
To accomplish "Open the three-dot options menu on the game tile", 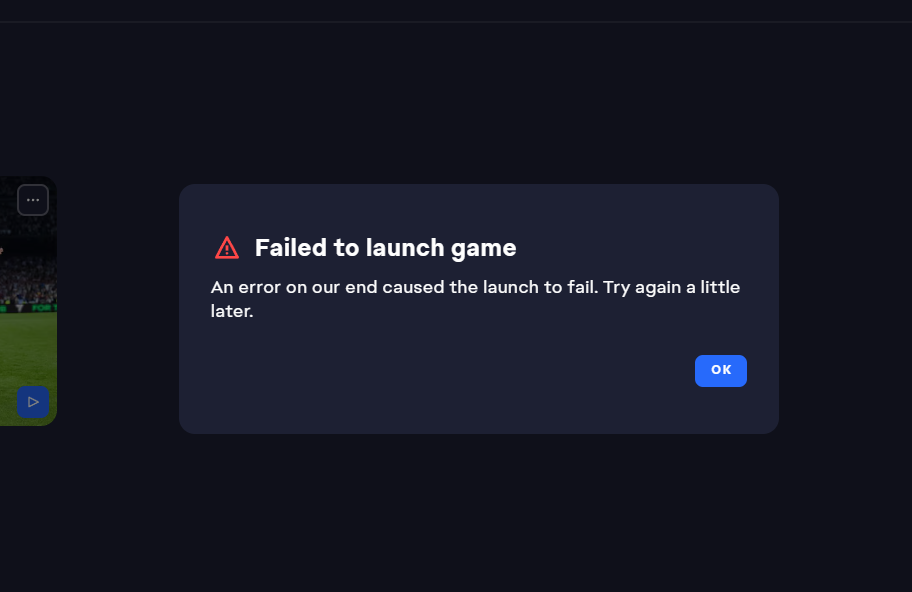I will coord(33,200).
